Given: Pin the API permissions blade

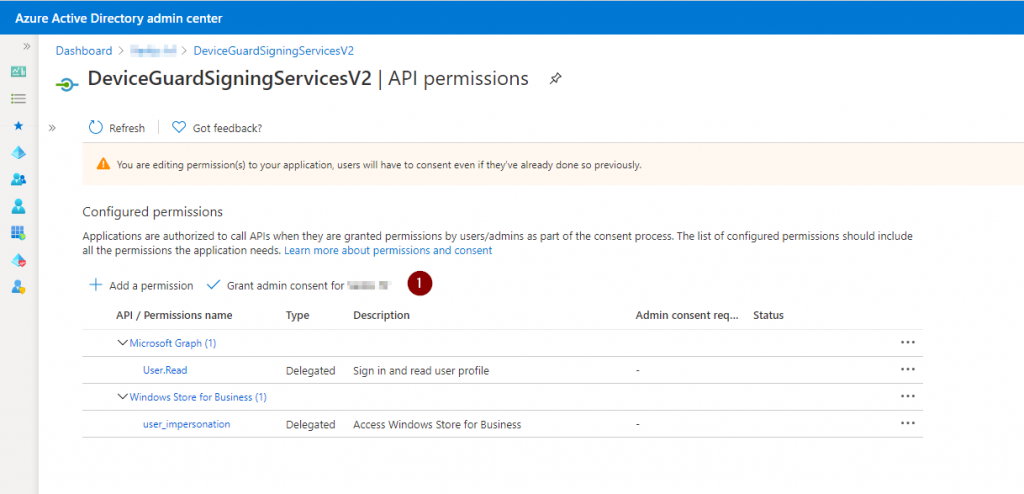Looking at the screenshot, I should [x=555, y=79].
